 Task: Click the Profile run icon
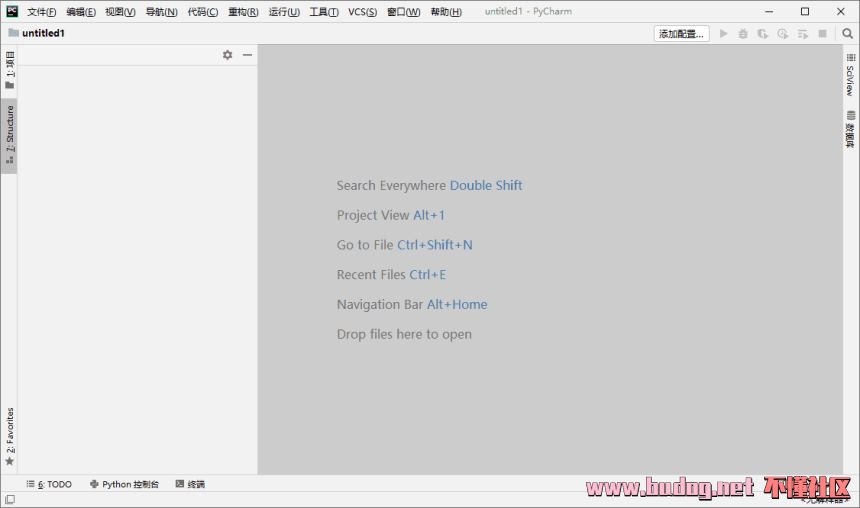[783, 34]
